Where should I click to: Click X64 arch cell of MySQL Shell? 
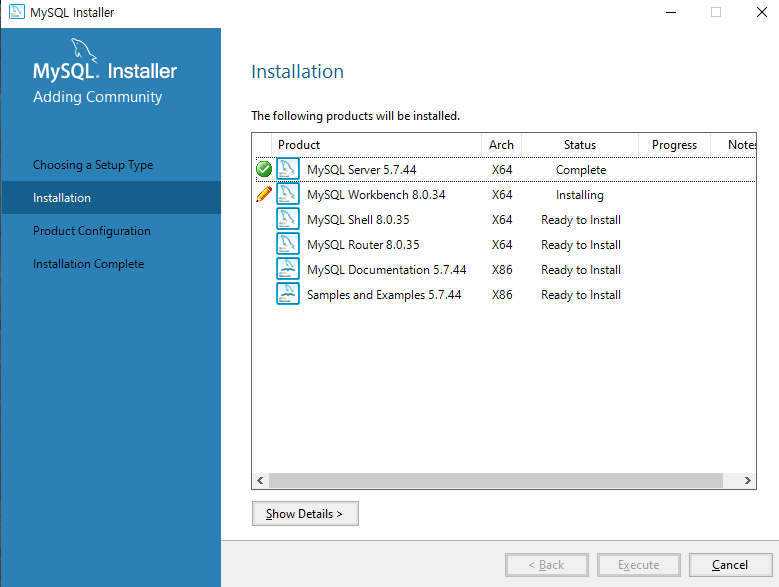(502, 220)
